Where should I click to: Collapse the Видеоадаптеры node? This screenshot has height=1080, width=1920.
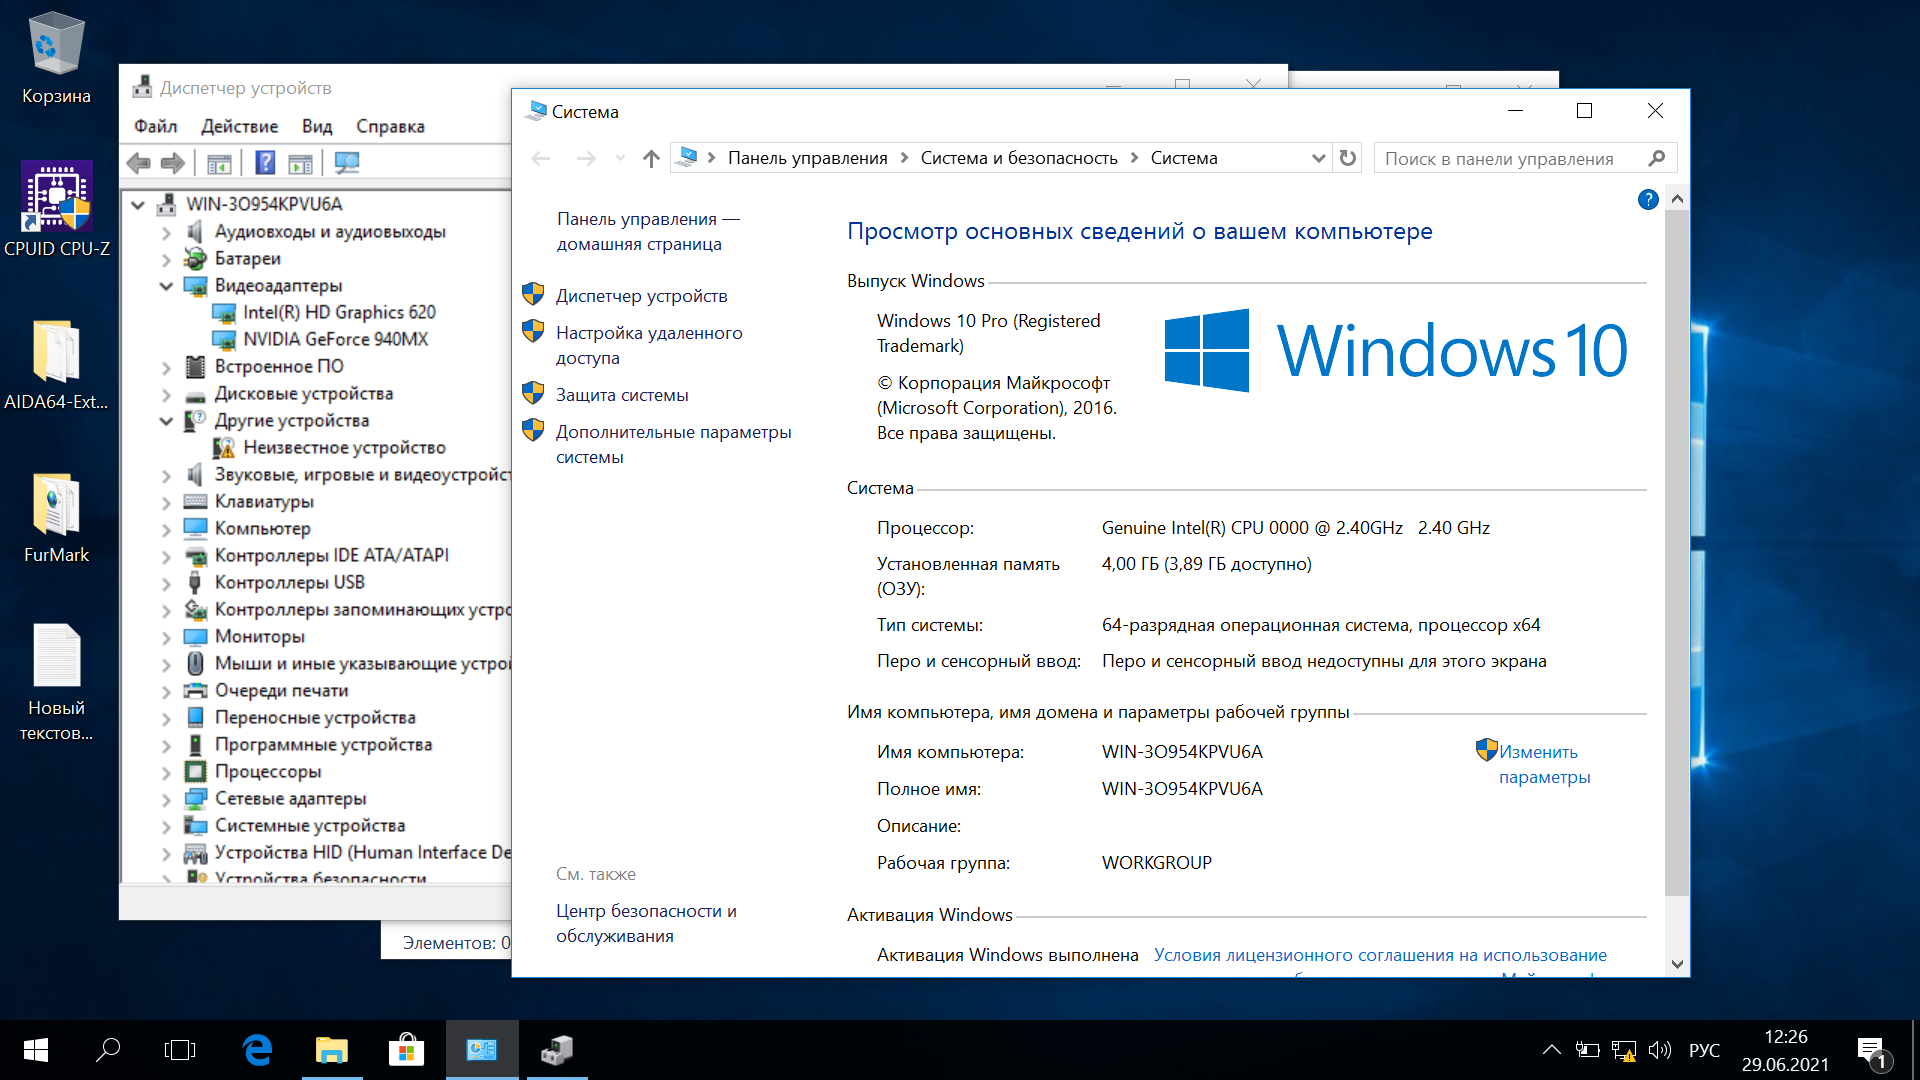pyautogui.click(x=166, y=286)
